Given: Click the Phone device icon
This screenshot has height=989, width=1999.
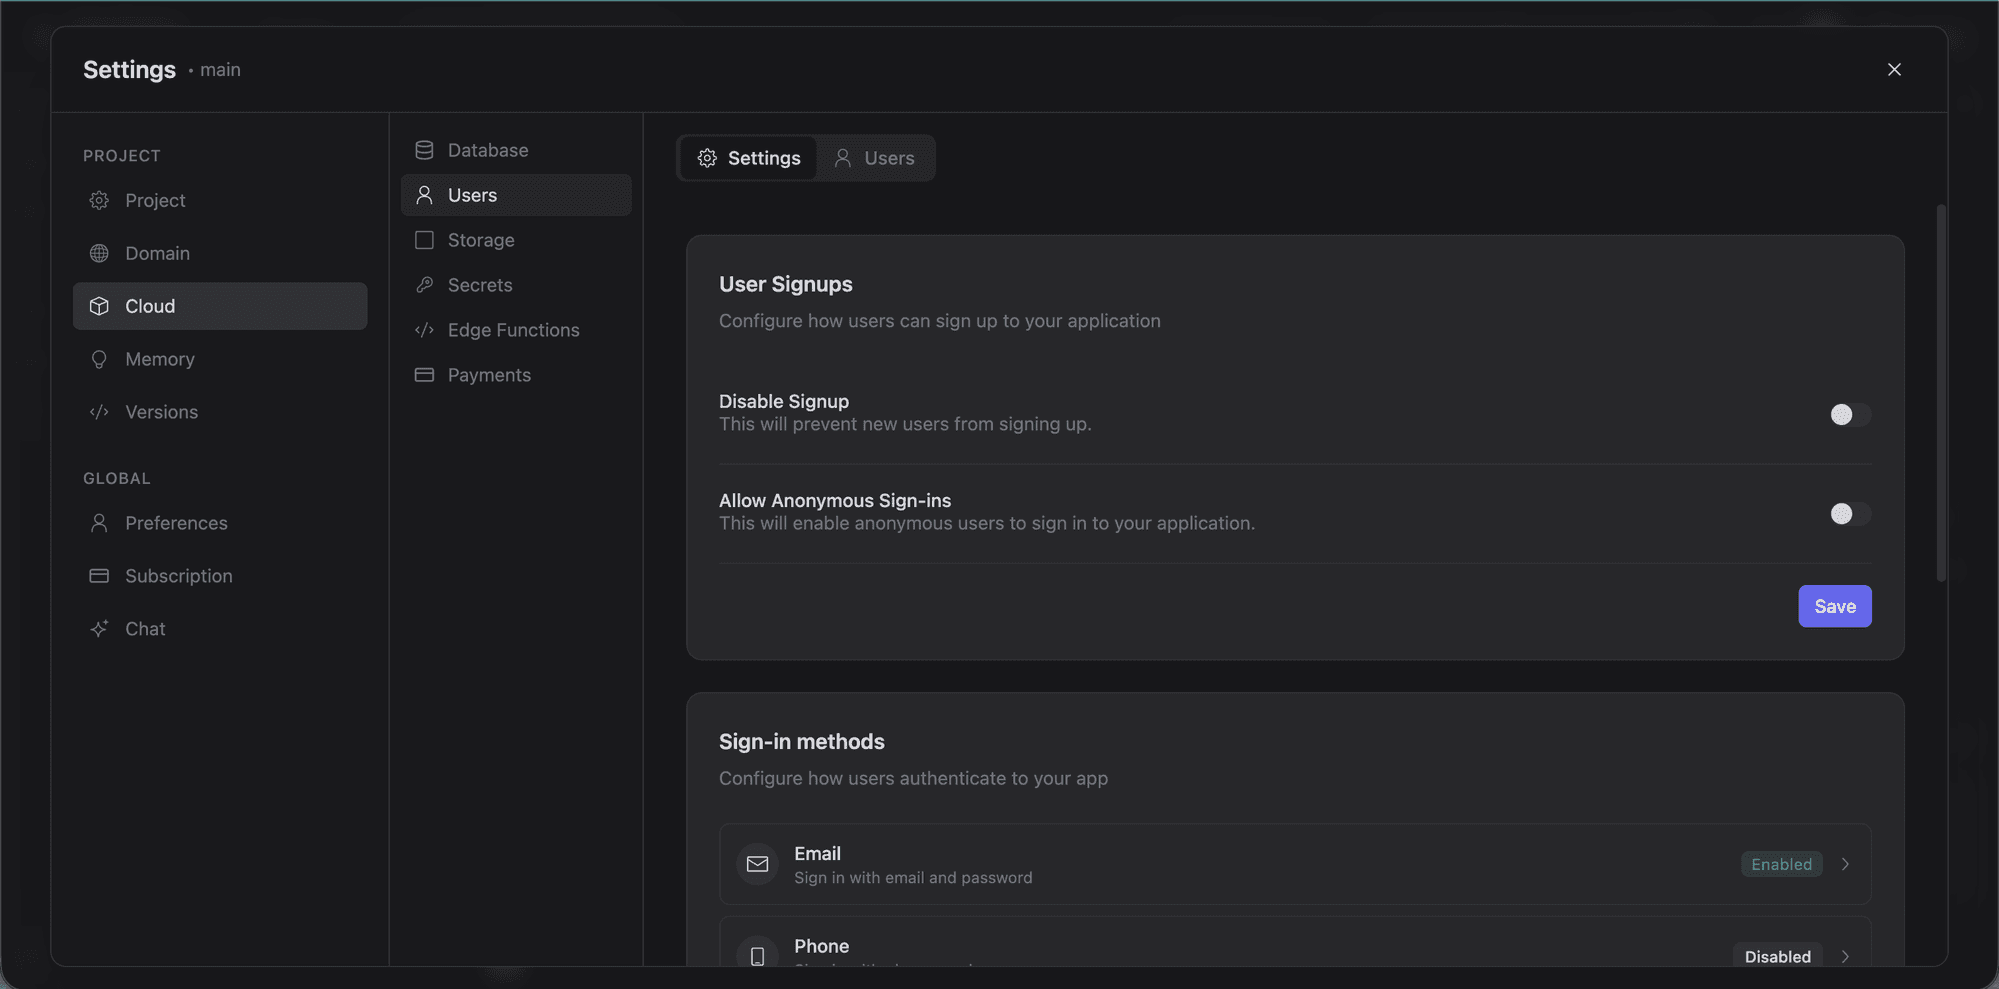Looking at the screenshot, I should tap(757, 956).
